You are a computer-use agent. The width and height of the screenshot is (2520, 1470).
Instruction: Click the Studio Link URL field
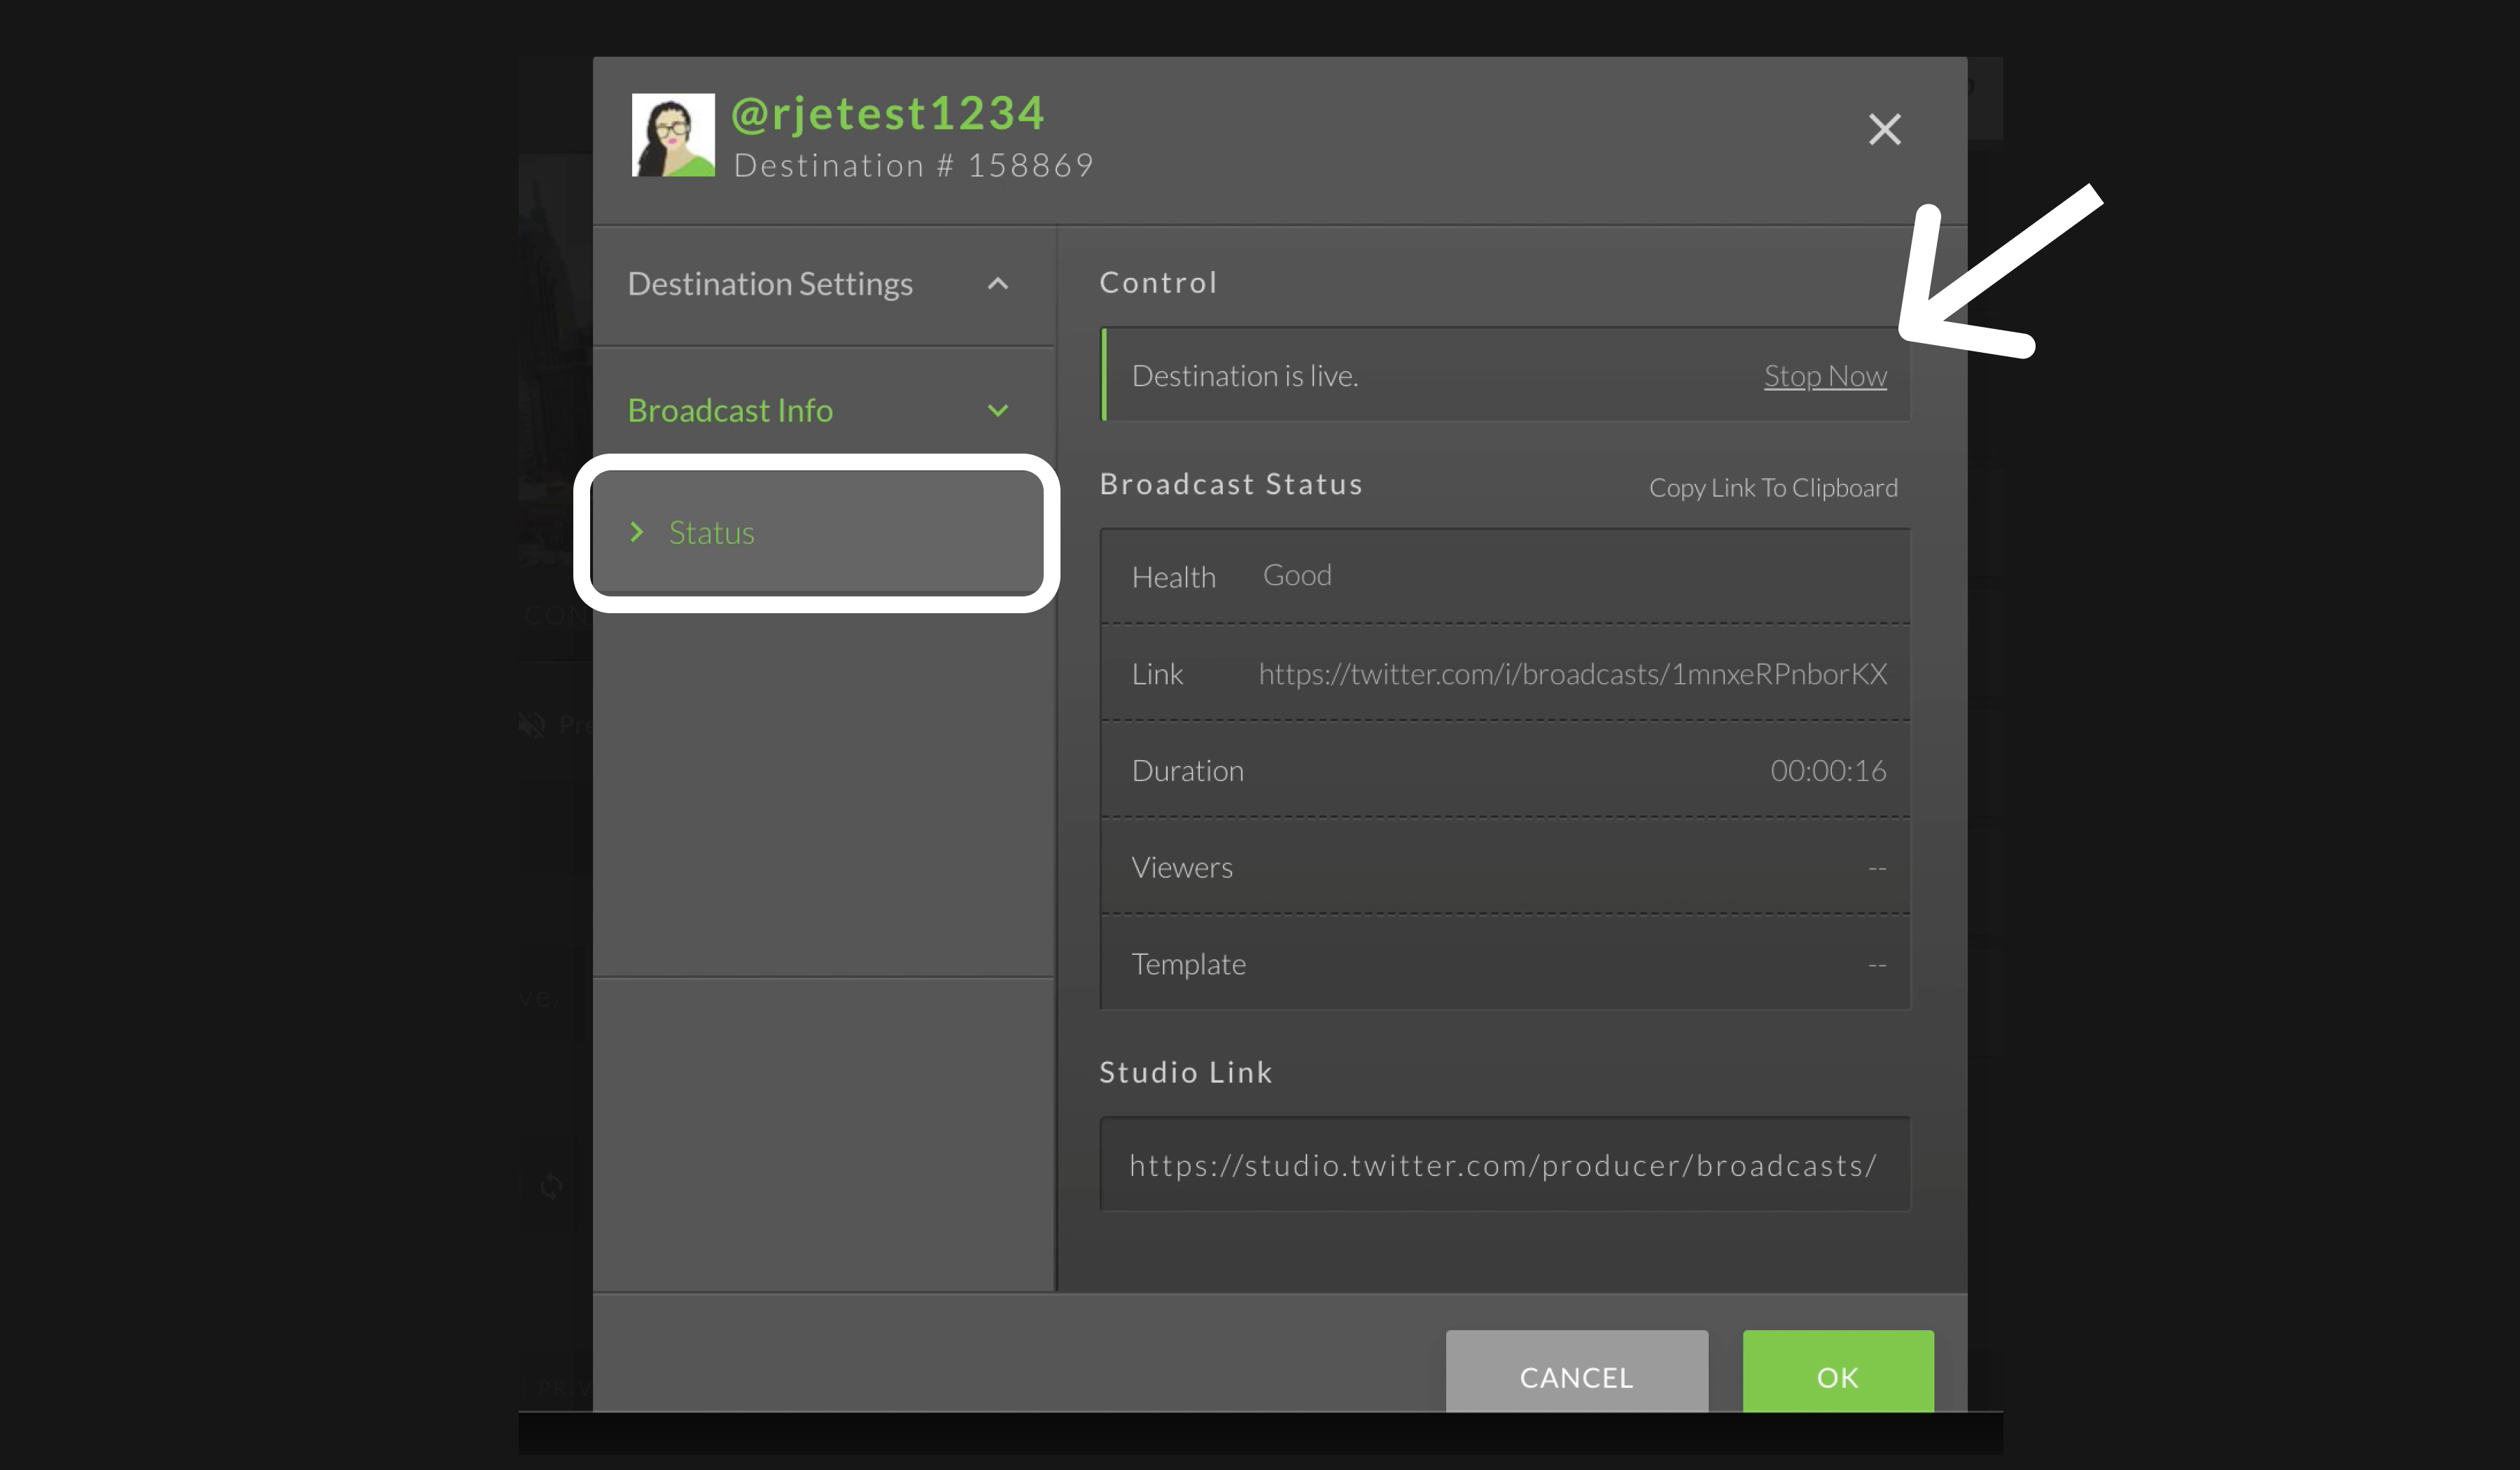[1505, 1164]
